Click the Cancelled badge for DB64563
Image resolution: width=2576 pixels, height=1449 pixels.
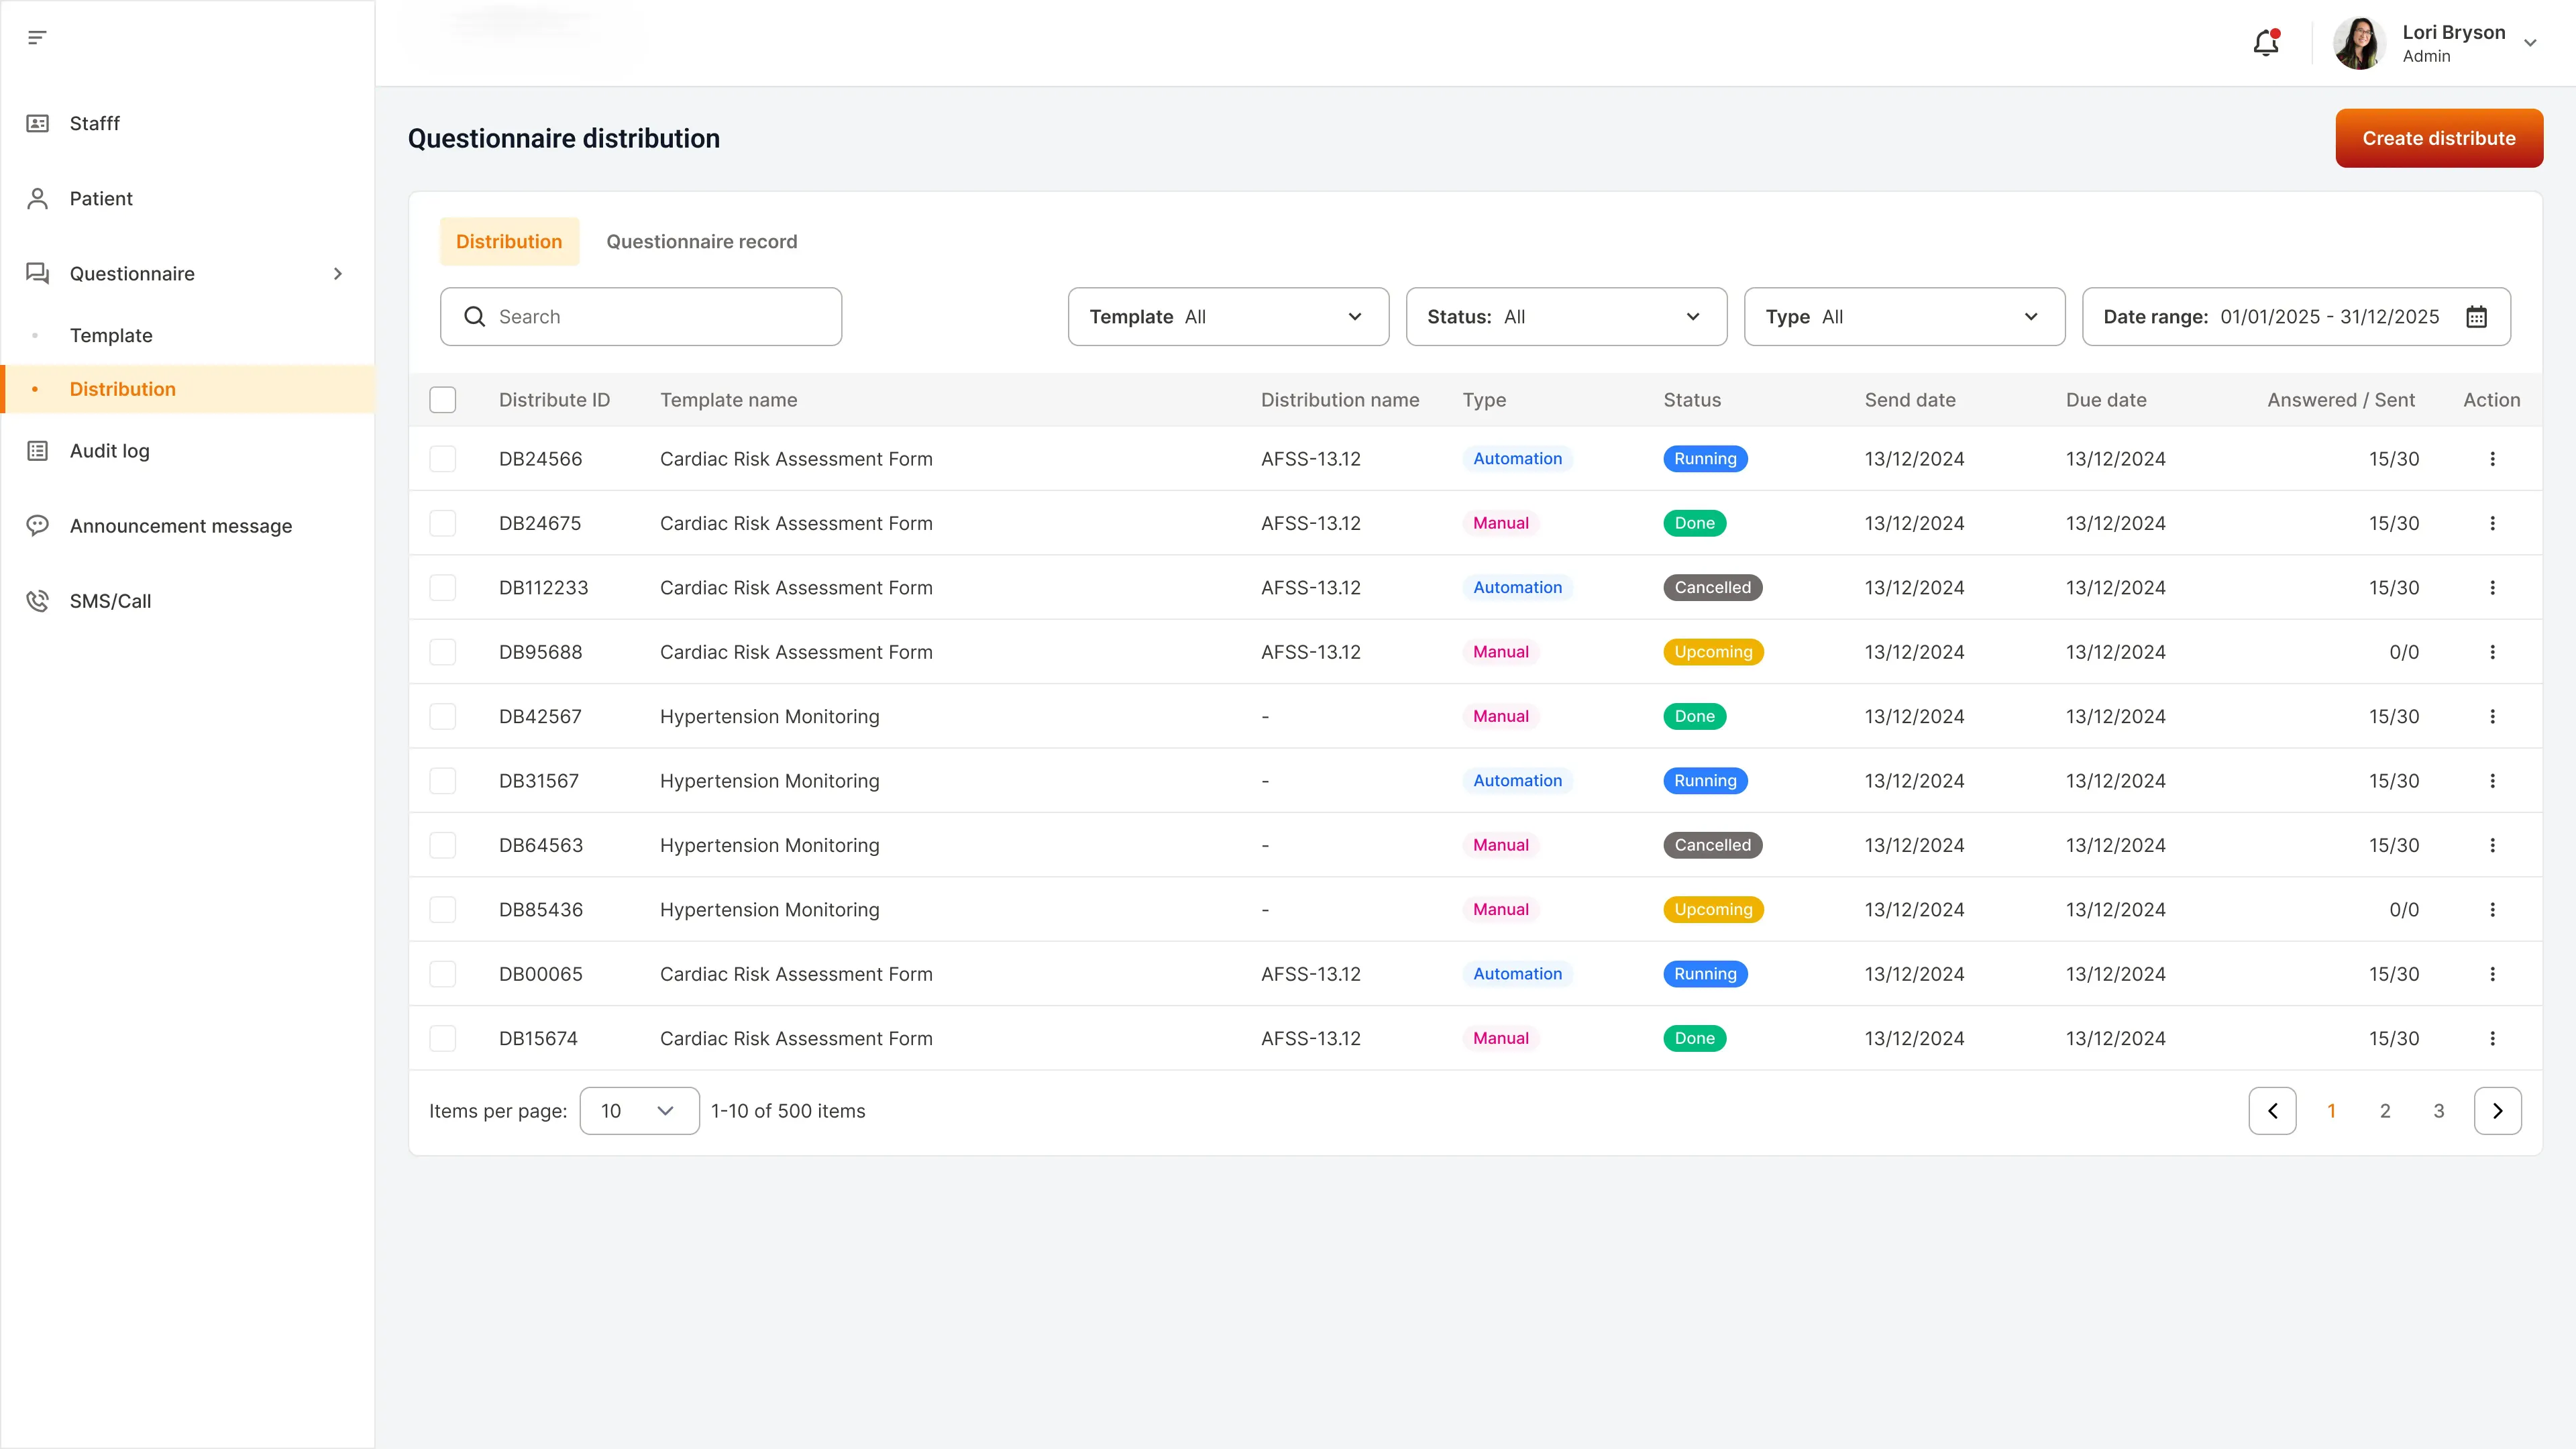(x=1712, y=845)
